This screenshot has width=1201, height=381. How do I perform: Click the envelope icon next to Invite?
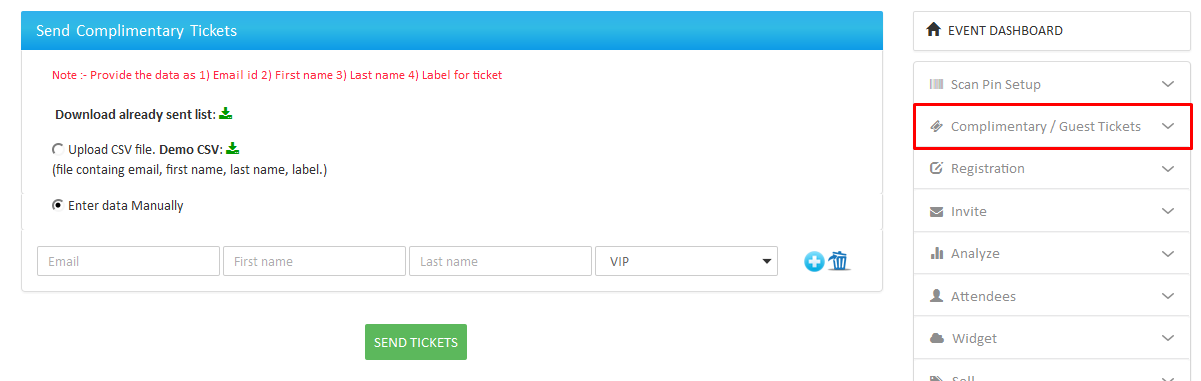coord(937,212)
